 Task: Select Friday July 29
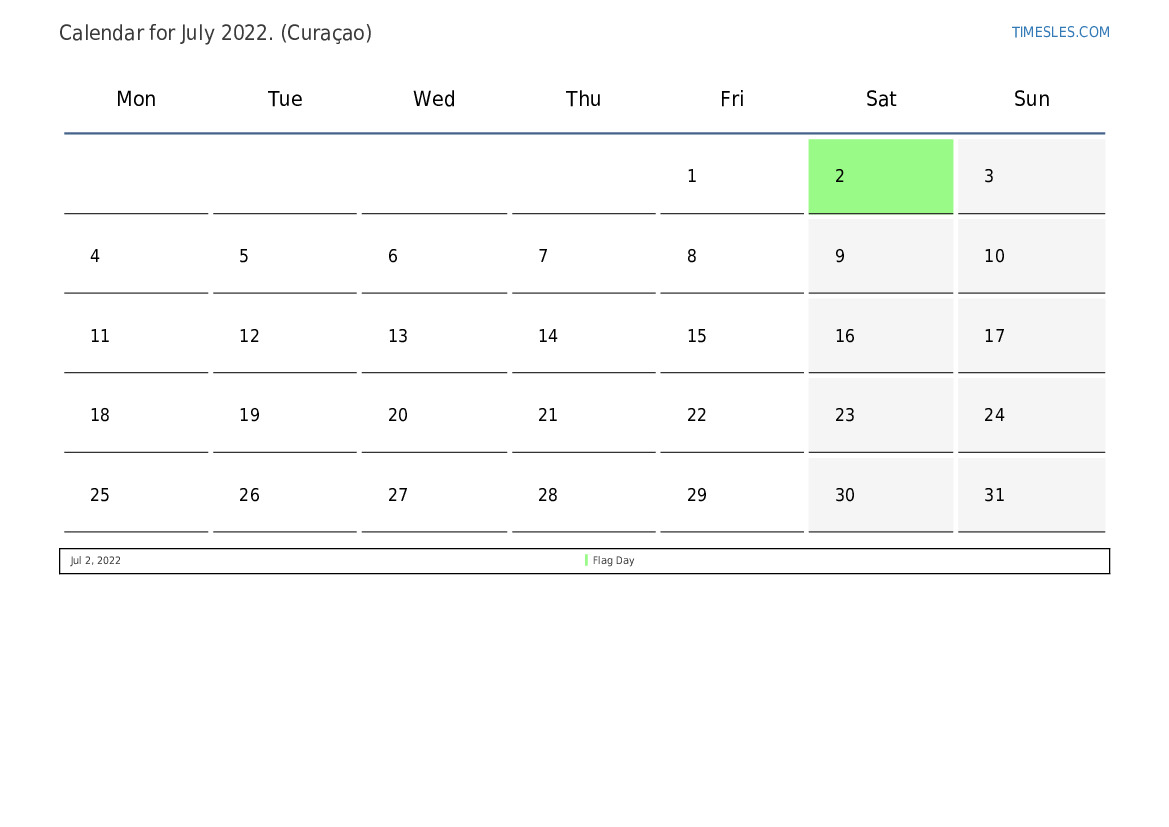[x=732, y=494]
